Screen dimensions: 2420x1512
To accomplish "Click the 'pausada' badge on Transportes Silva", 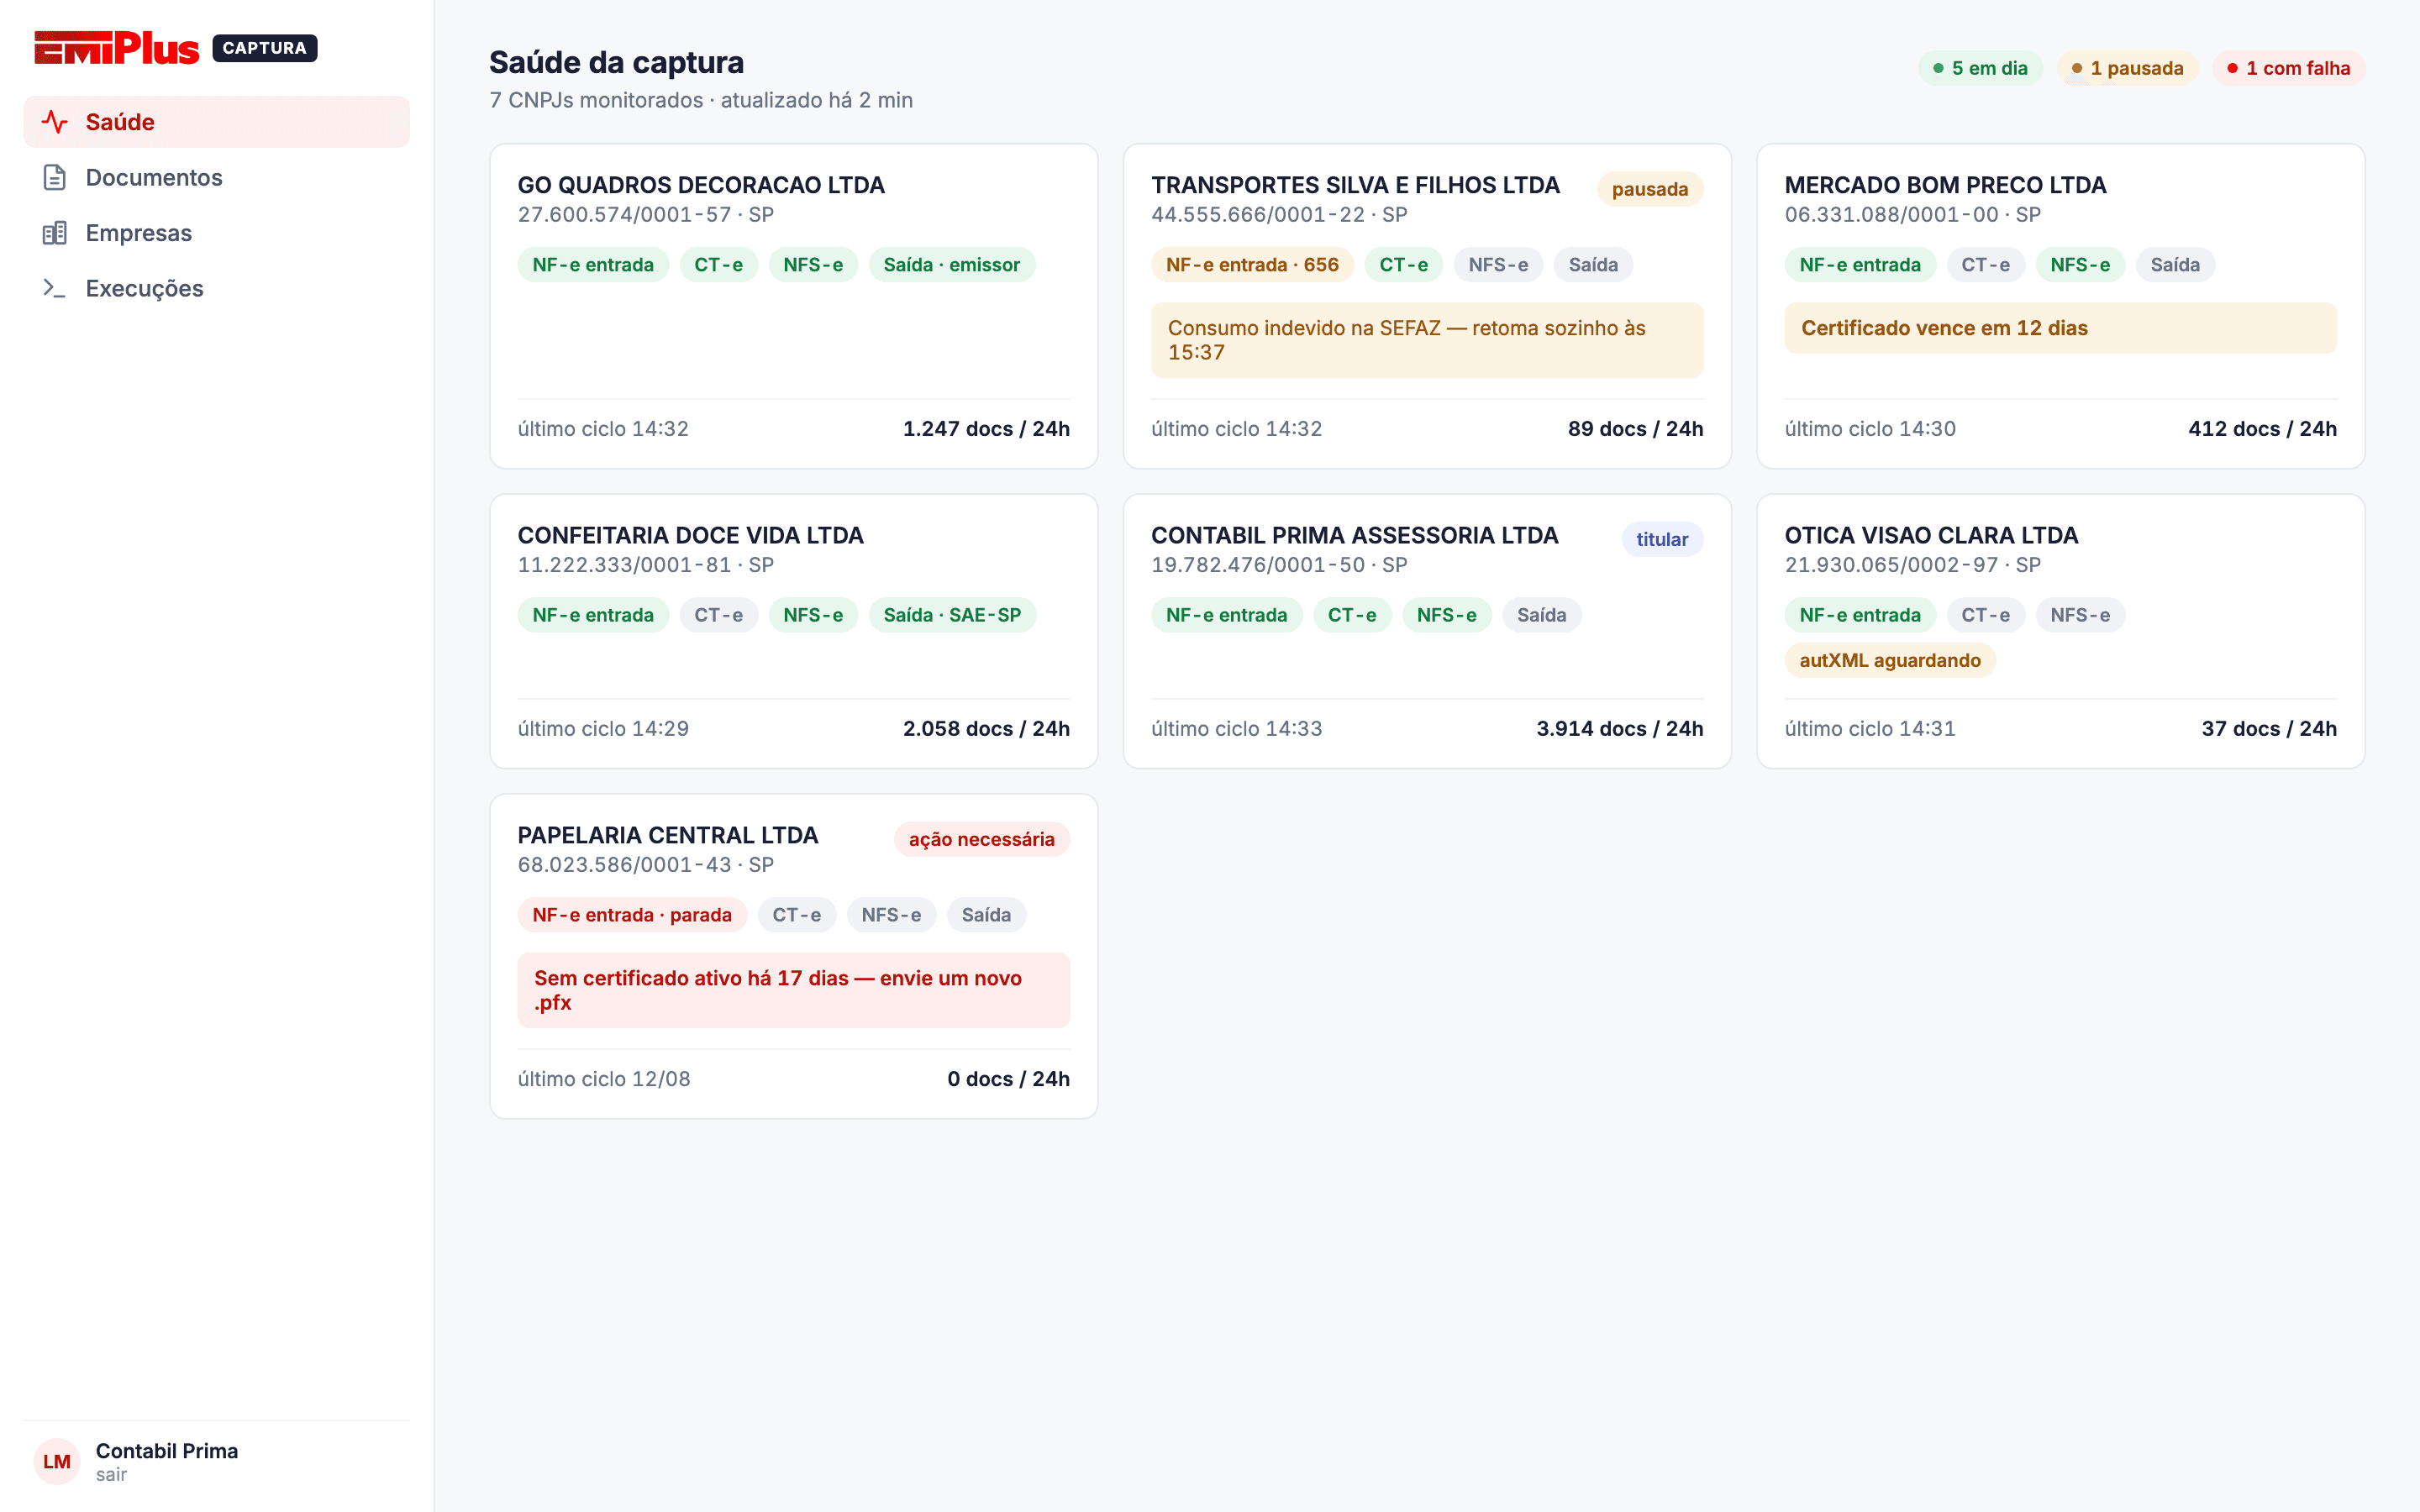I will tap(1650, 189).
